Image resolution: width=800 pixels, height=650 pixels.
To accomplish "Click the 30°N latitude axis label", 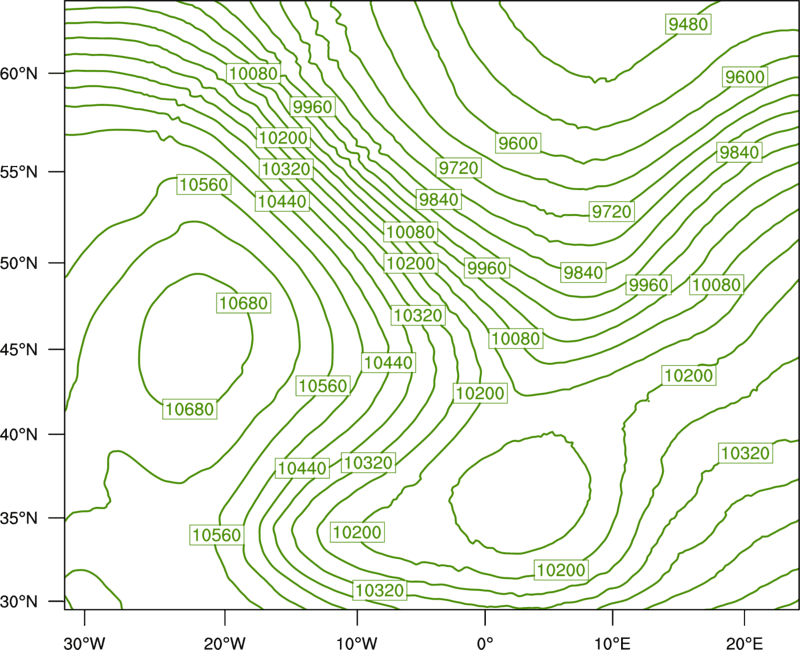I will click(x=19, y=602).
